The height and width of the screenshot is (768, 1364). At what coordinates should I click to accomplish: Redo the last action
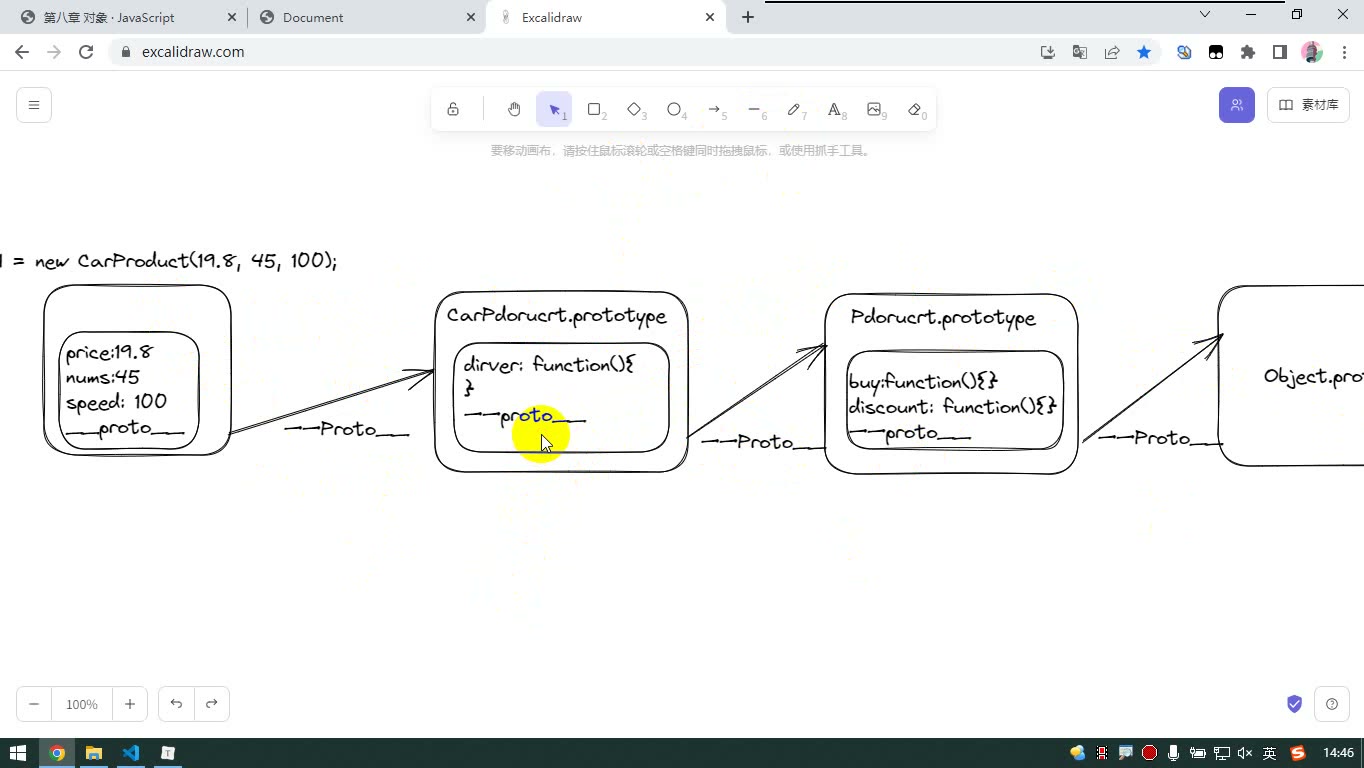(x=212, y=704)
